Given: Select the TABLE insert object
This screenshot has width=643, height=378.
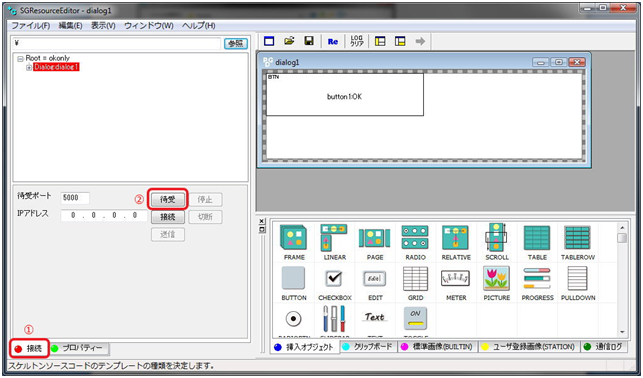Looking at the screenshot, I should click(537, 242).
